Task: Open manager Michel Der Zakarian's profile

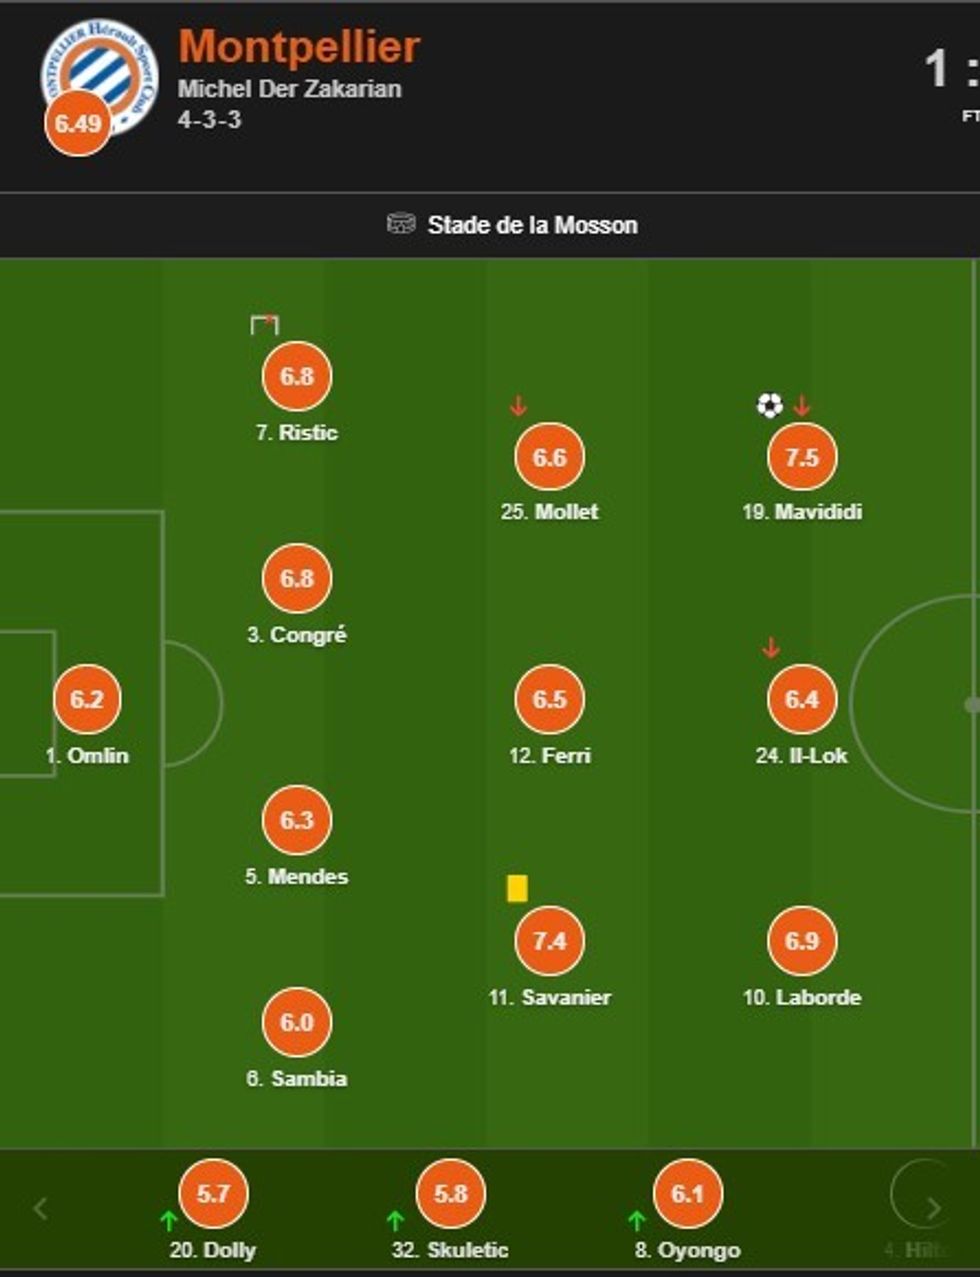Action: [x=290, y=89]
